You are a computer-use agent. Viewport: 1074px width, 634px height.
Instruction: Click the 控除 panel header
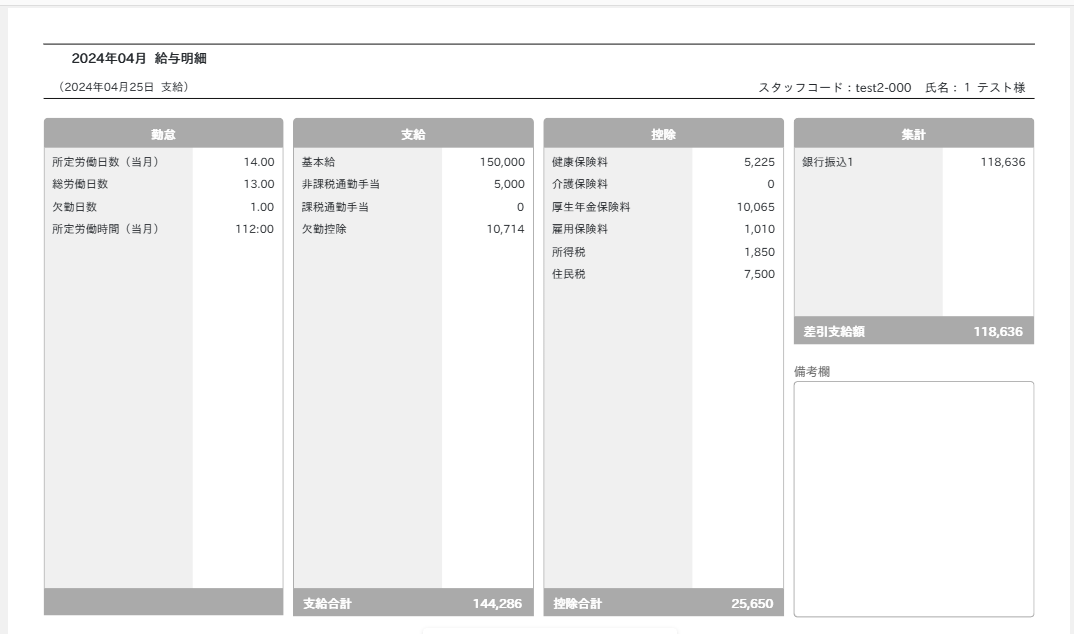(x=663, y=129)
